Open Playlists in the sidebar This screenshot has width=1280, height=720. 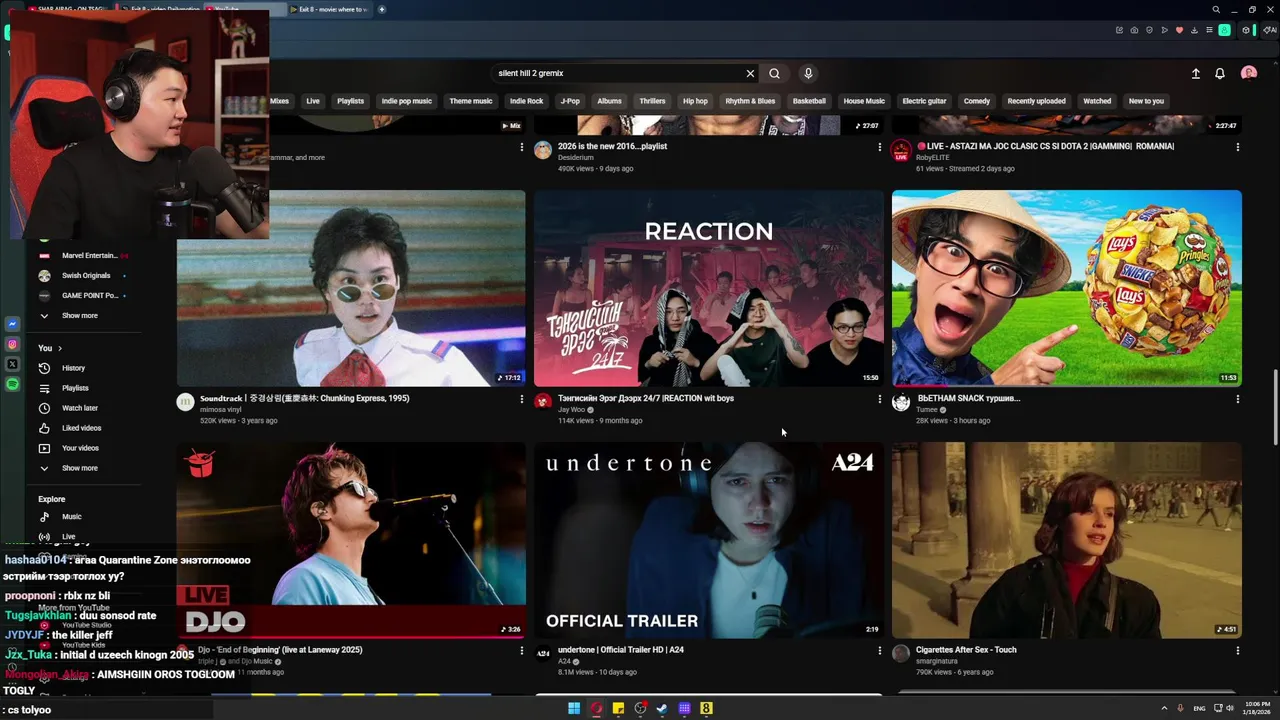75,388
